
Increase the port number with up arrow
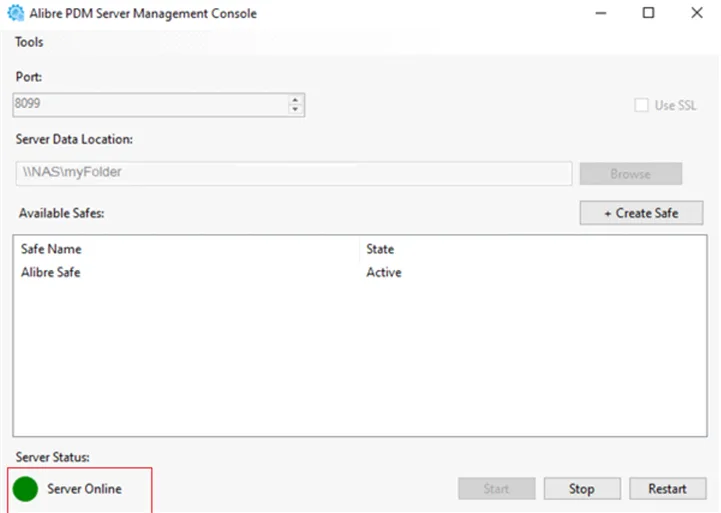pyautogui.click(x=295, y=99)
